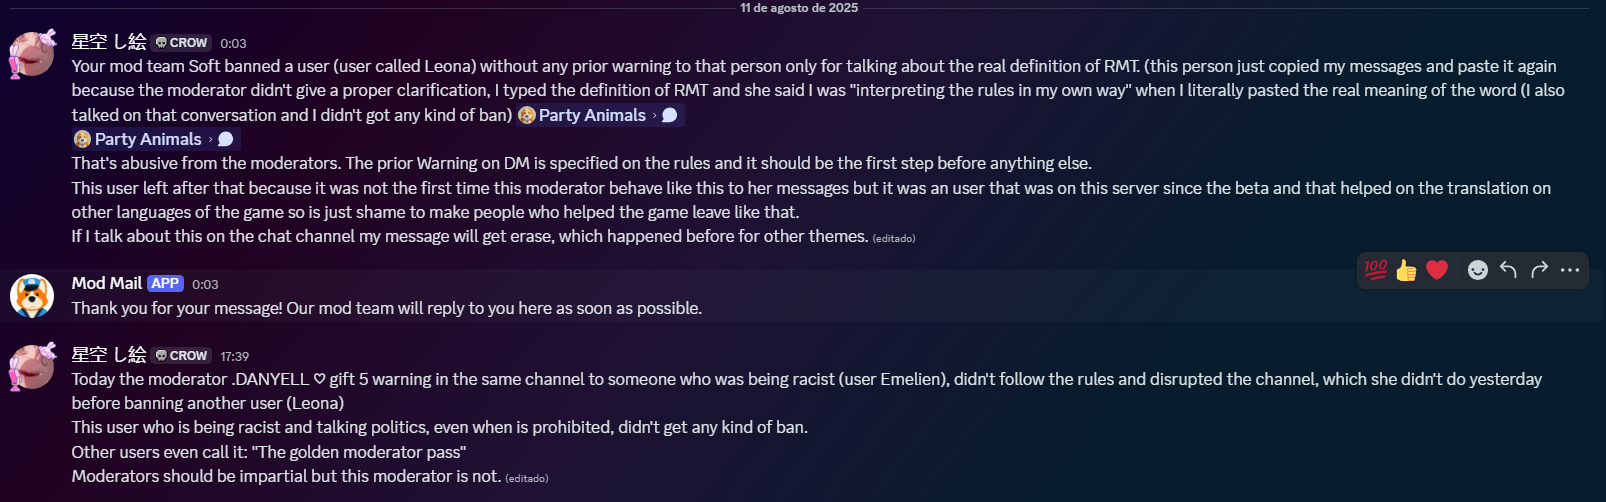Image resolution: width=1606 pixels, height=502 pixels.
Task: Reply to the message using reply arrow
Action: point(1508,270)
